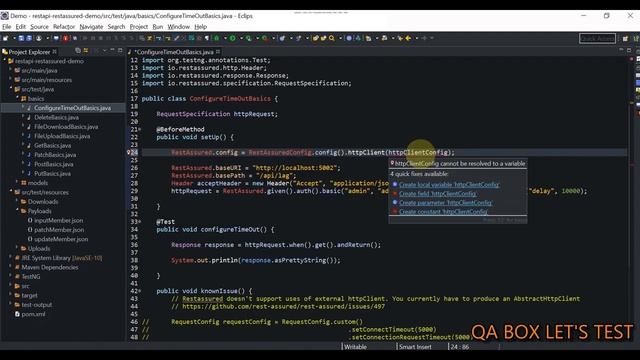Maximize the Project Explorer panel
Image resolution: width=640 pixels, height=360 pixels.
click(120, 51)
